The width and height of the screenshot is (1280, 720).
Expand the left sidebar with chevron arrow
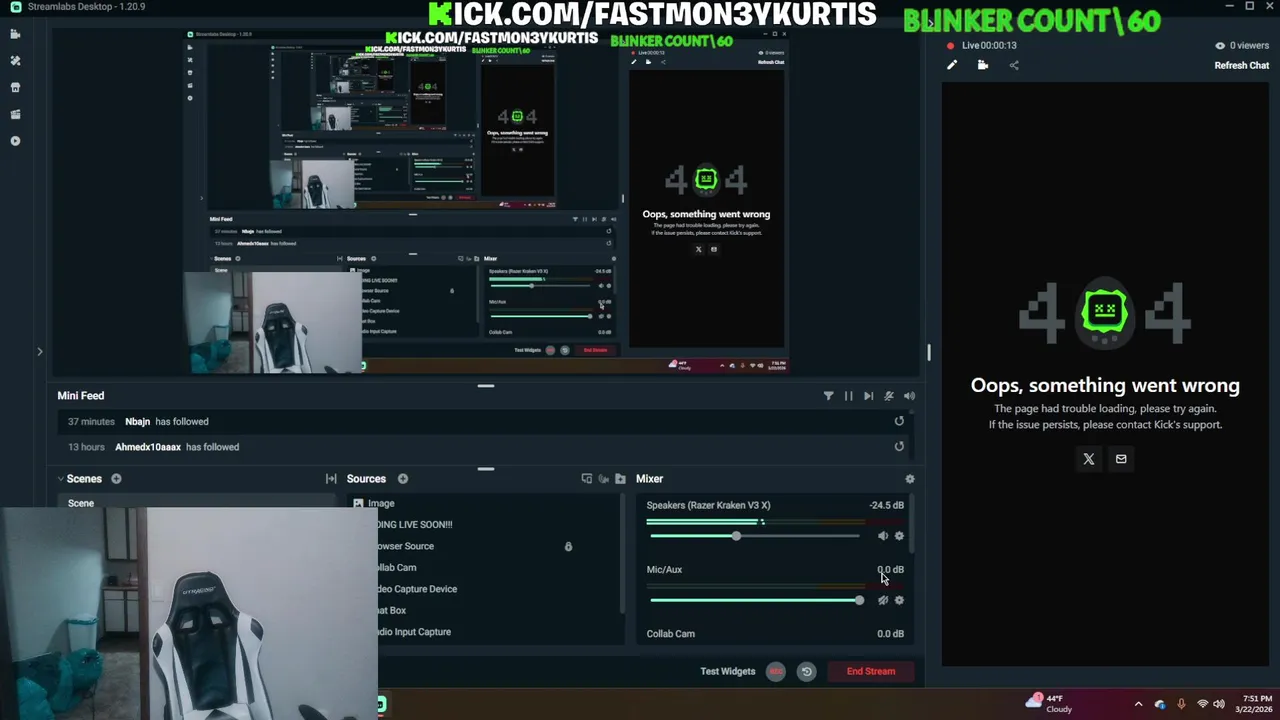point(40,352)
